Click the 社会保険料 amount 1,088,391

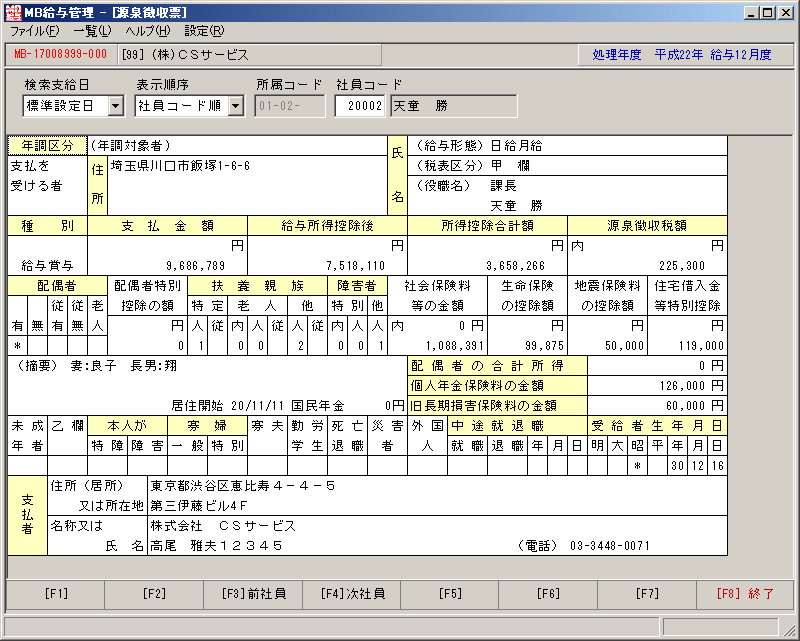[x=455, y=346]
